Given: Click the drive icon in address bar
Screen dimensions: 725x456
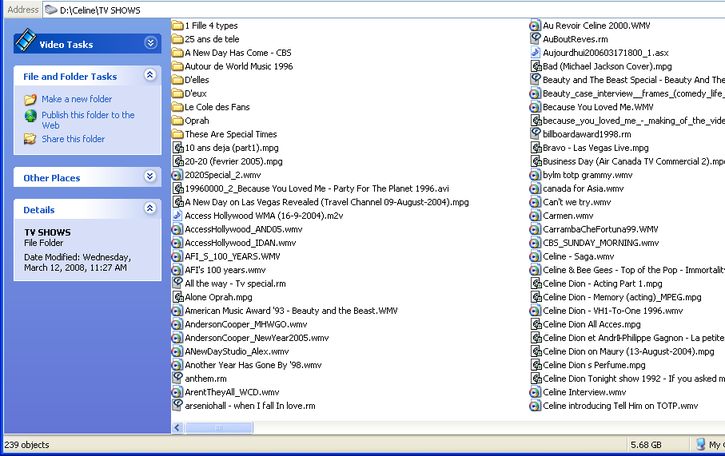Looking at the screenshot, I should pos(51,10).
